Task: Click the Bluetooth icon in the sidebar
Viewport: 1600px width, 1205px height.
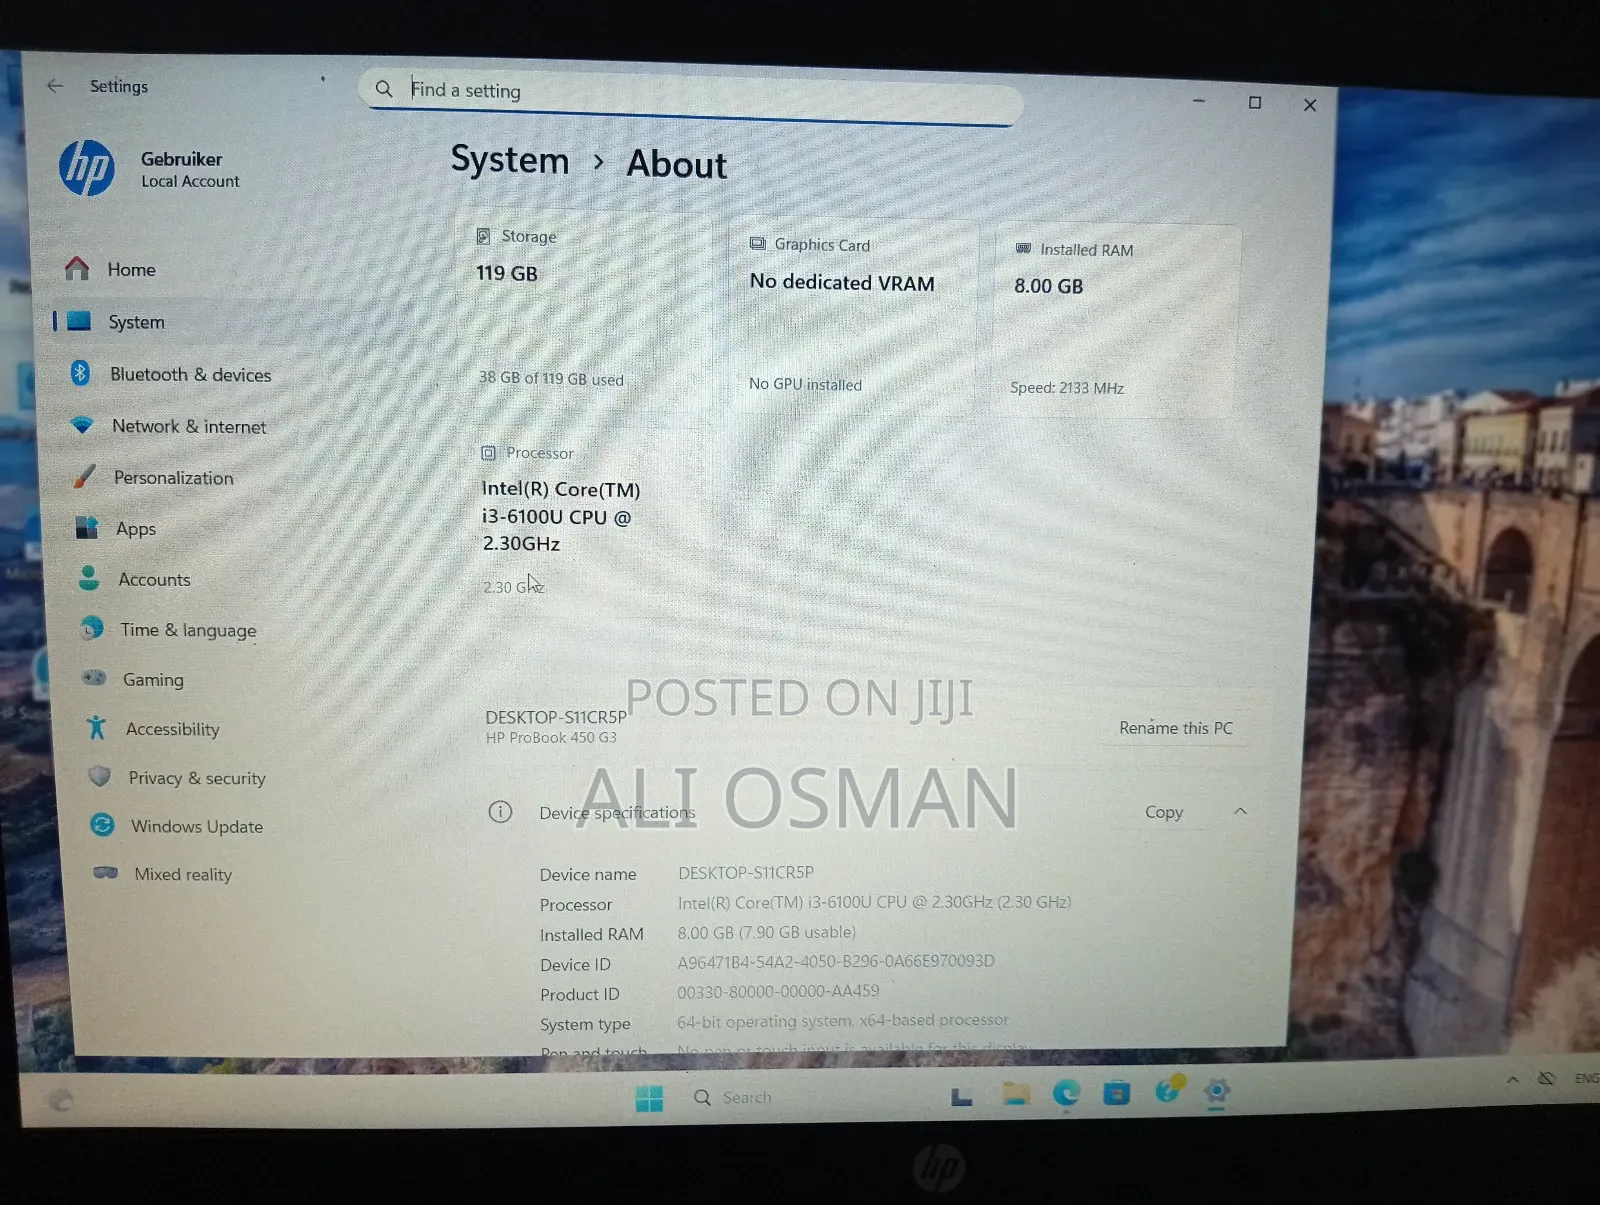Action: click(x=81, y=373)
